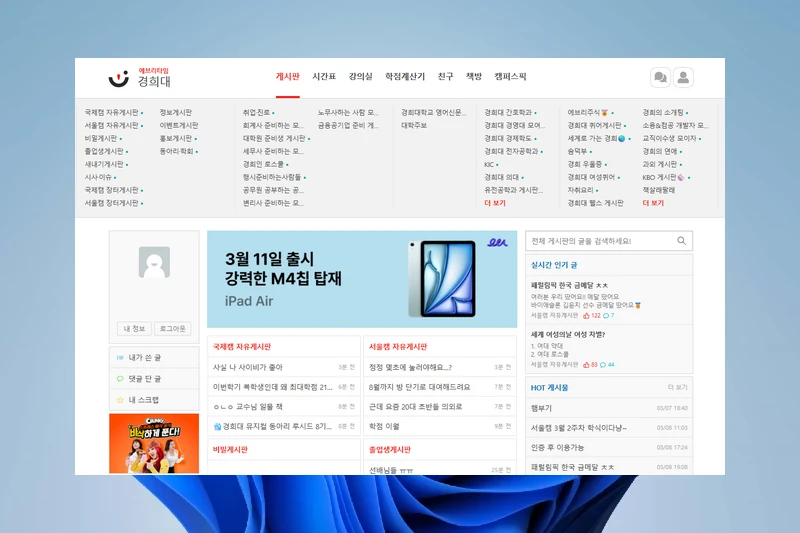This screenshot has height=533, width=800.
Task: Open 대학주보 board link
Action: (414, 125)
